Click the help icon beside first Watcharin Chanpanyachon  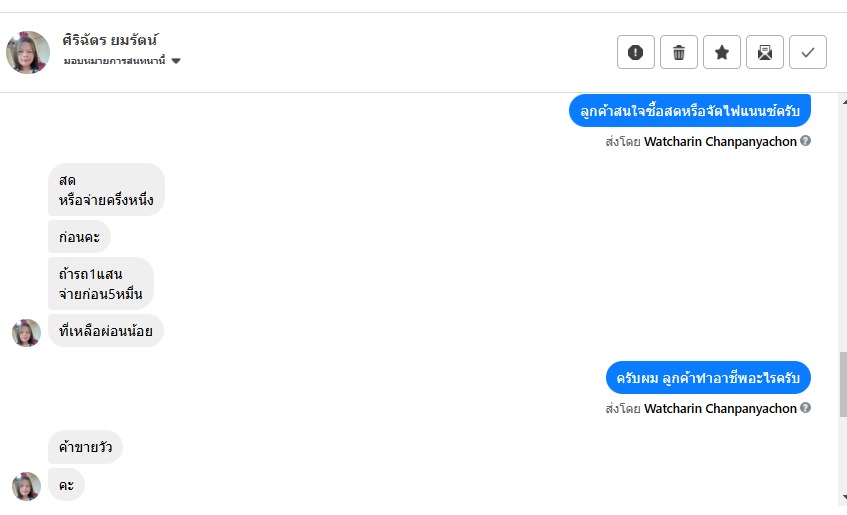pos(805,141)
